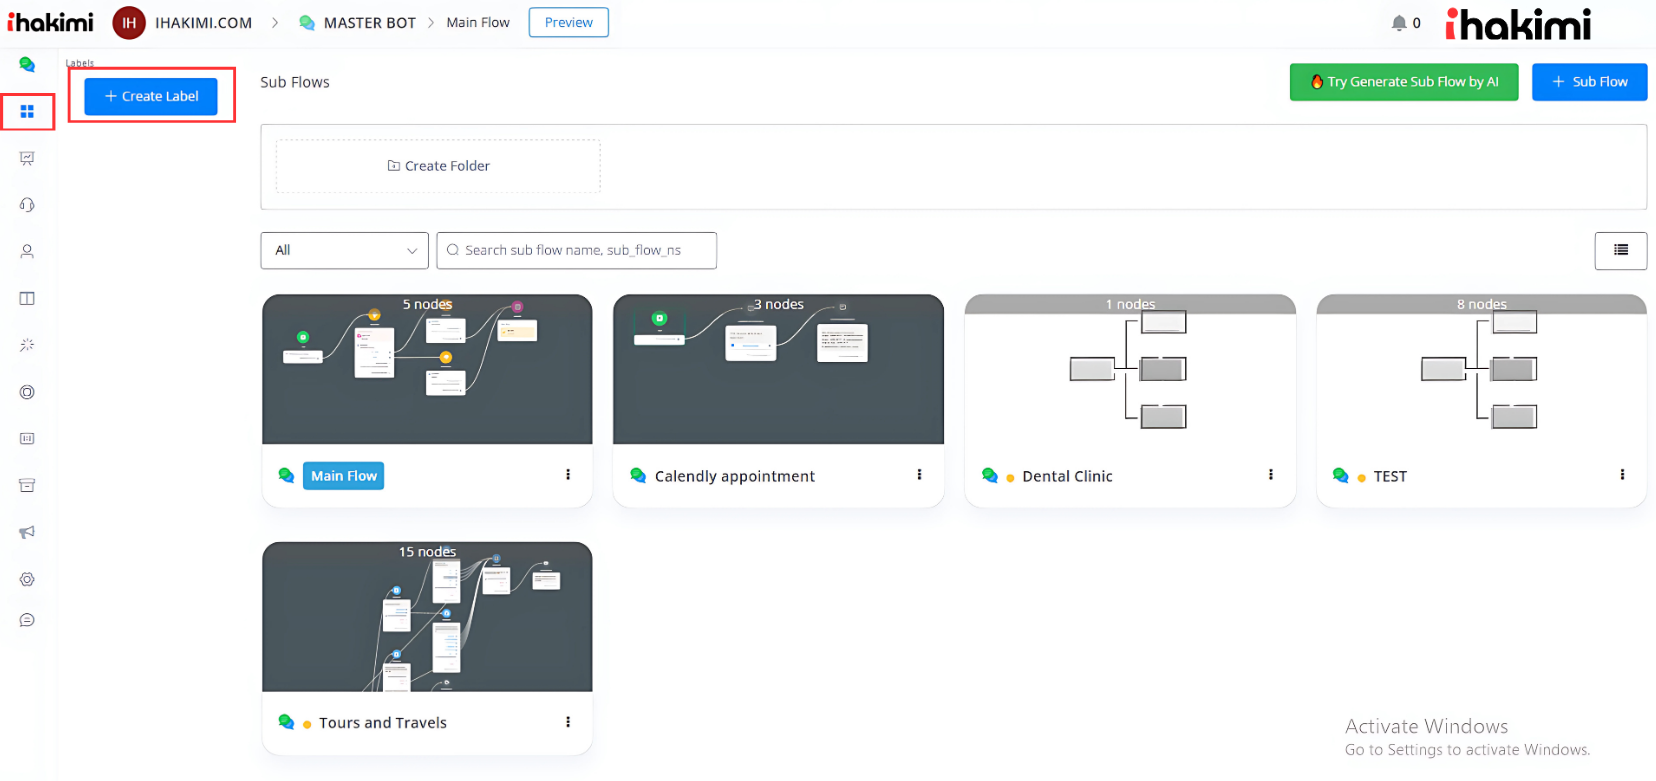Click the grid dashboard icon in sidebar
The width and height of the screenshot is (1656, 781).
coord(27,111)
